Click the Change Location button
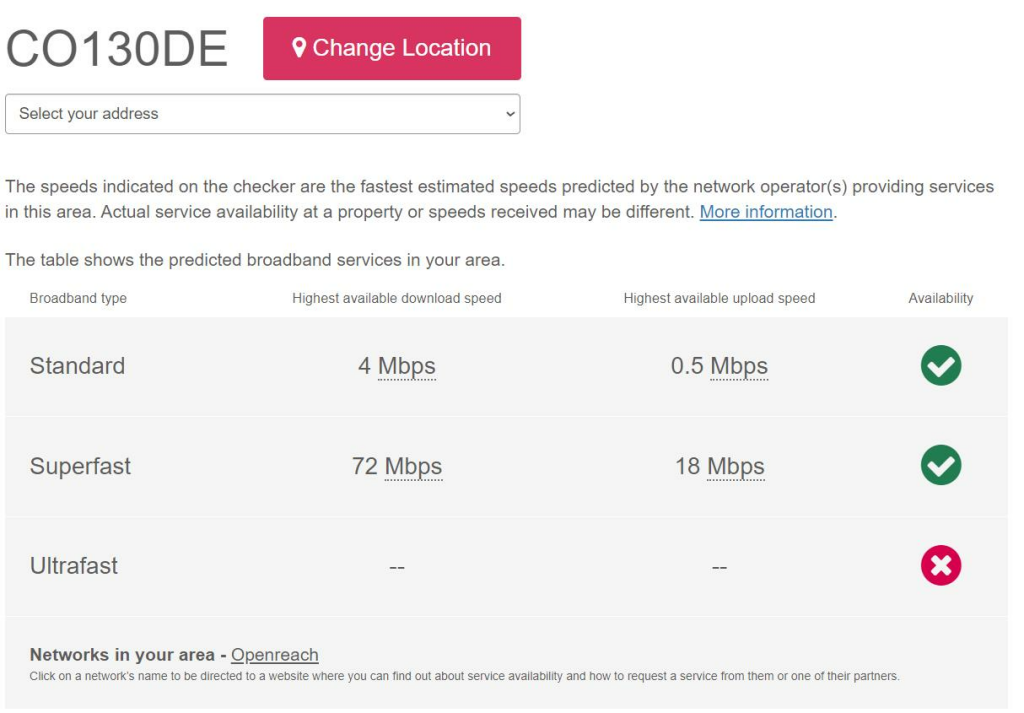 391,48
